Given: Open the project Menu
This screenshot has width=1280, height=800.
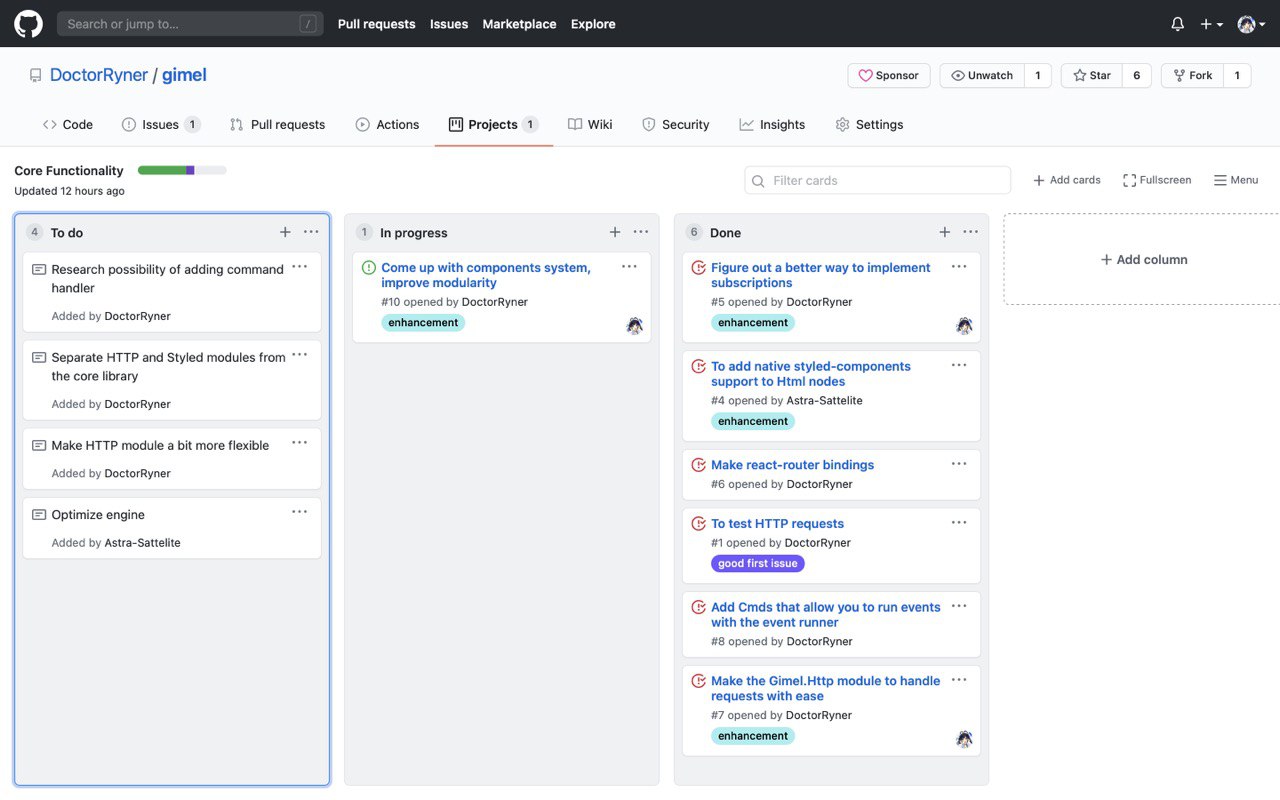Looking at the screenshot, I should click(x=1236, y=180).
